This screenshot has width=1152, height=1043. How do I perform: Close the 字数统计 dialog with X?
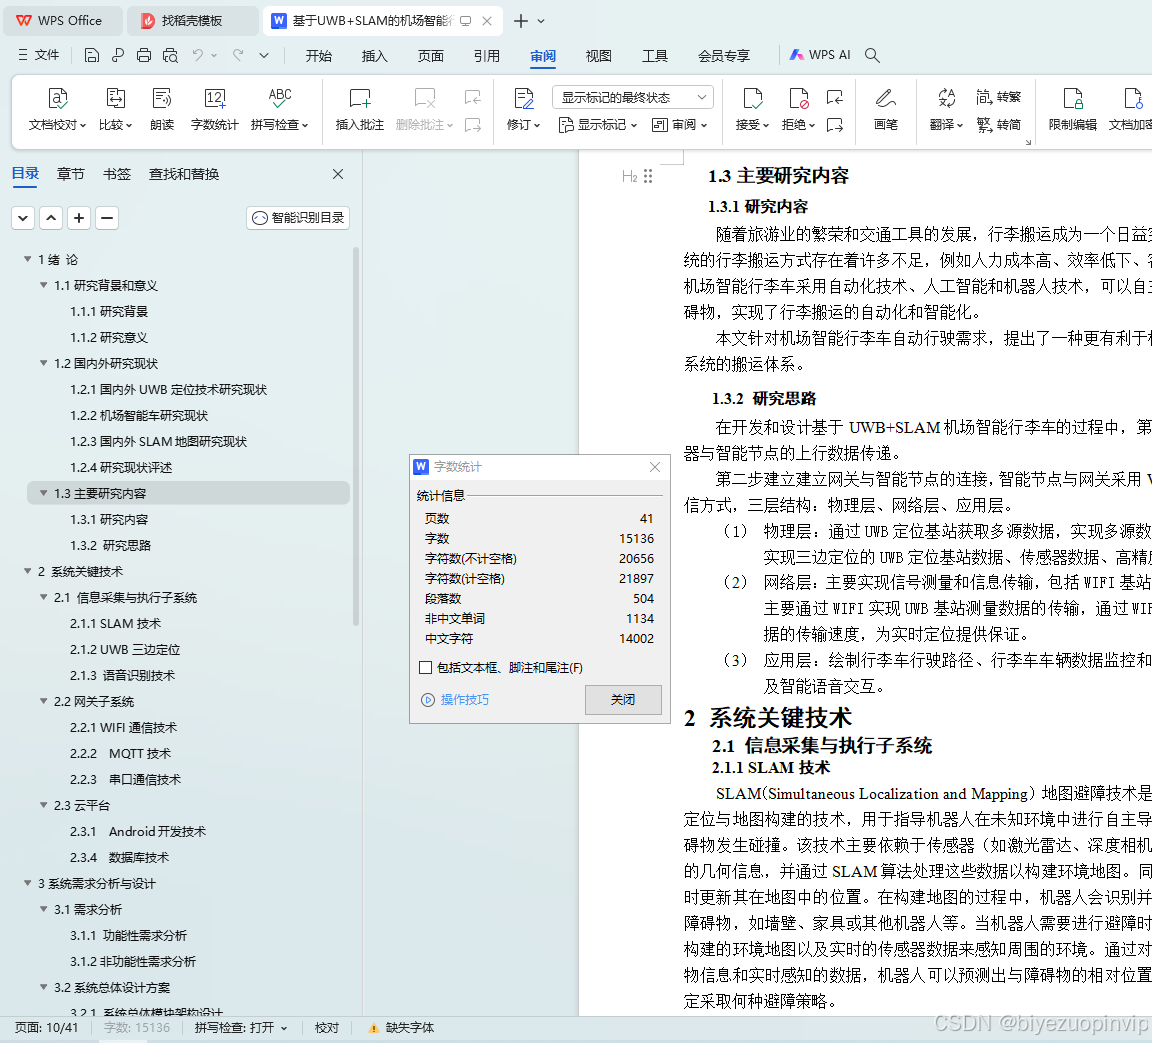[655, 467]
